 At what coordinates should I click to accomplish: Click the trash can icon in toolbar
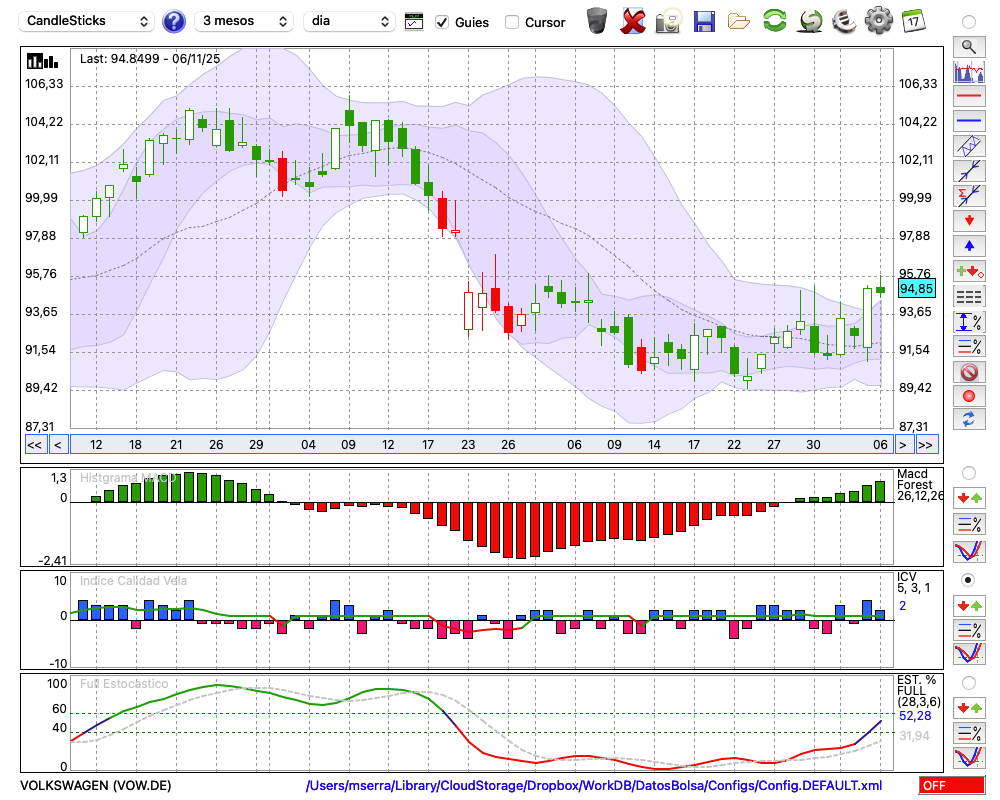coord(597,21)
